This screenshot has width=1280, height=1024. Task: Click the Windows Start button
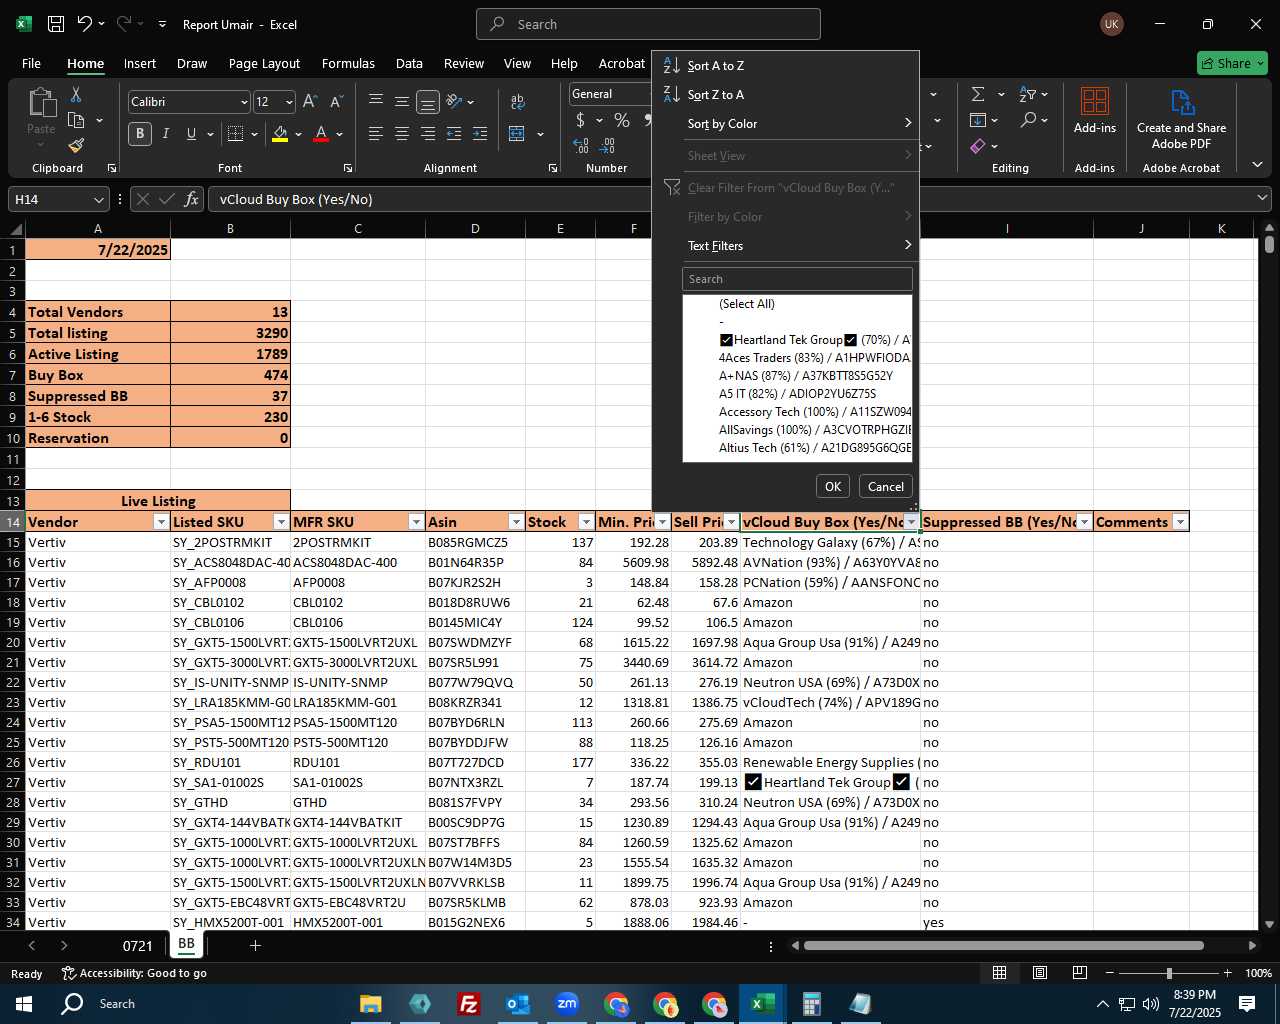click(24, 1003)
